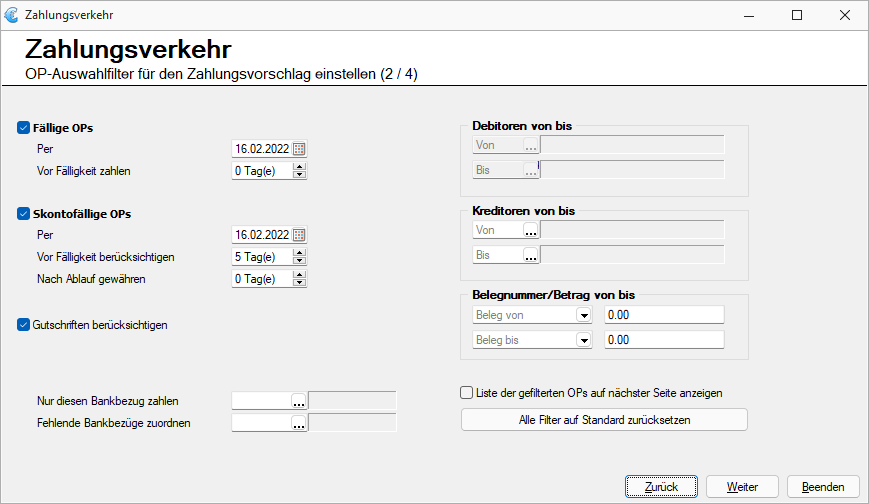
Task: Expand the Beleg von dropdown
Action: 584,315
